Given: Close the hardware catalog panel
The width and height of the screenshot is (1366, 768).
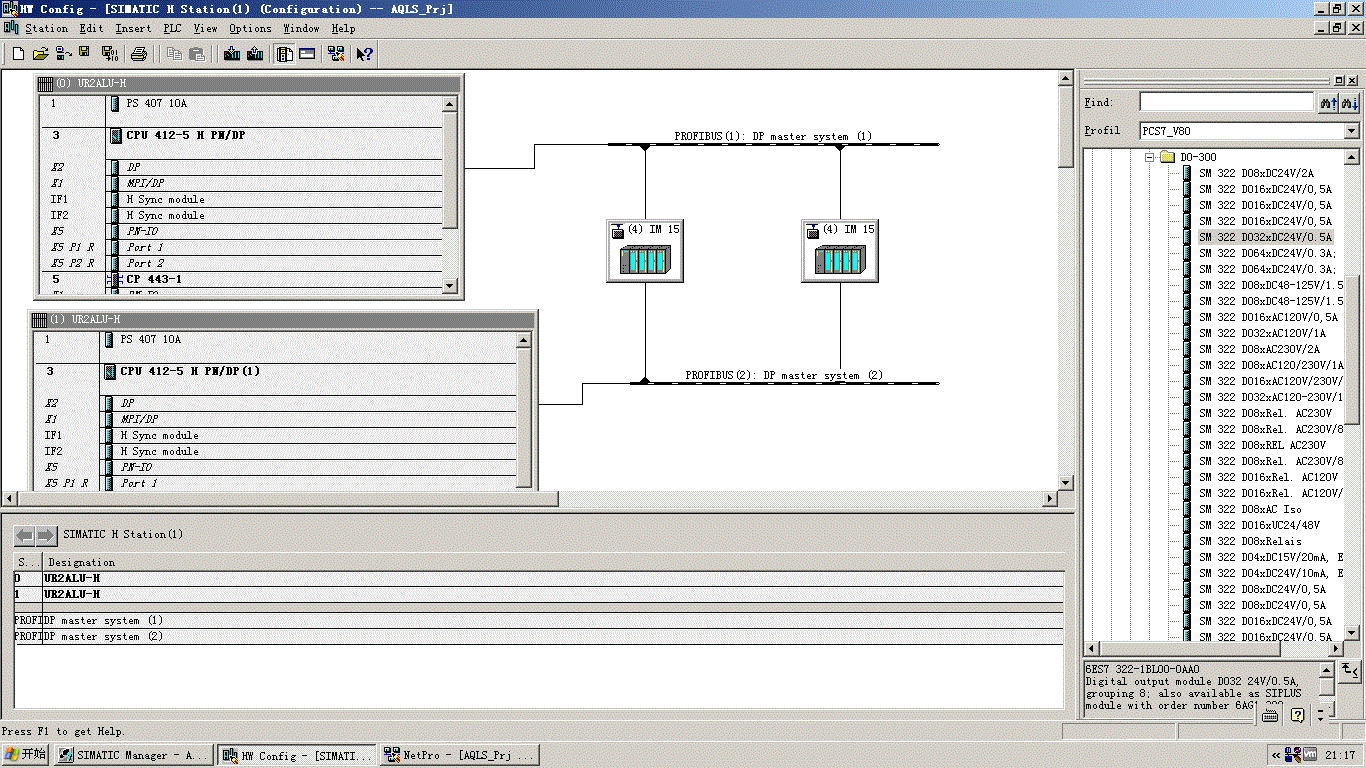Looking at the screenshot, I should coord(1354,80).
